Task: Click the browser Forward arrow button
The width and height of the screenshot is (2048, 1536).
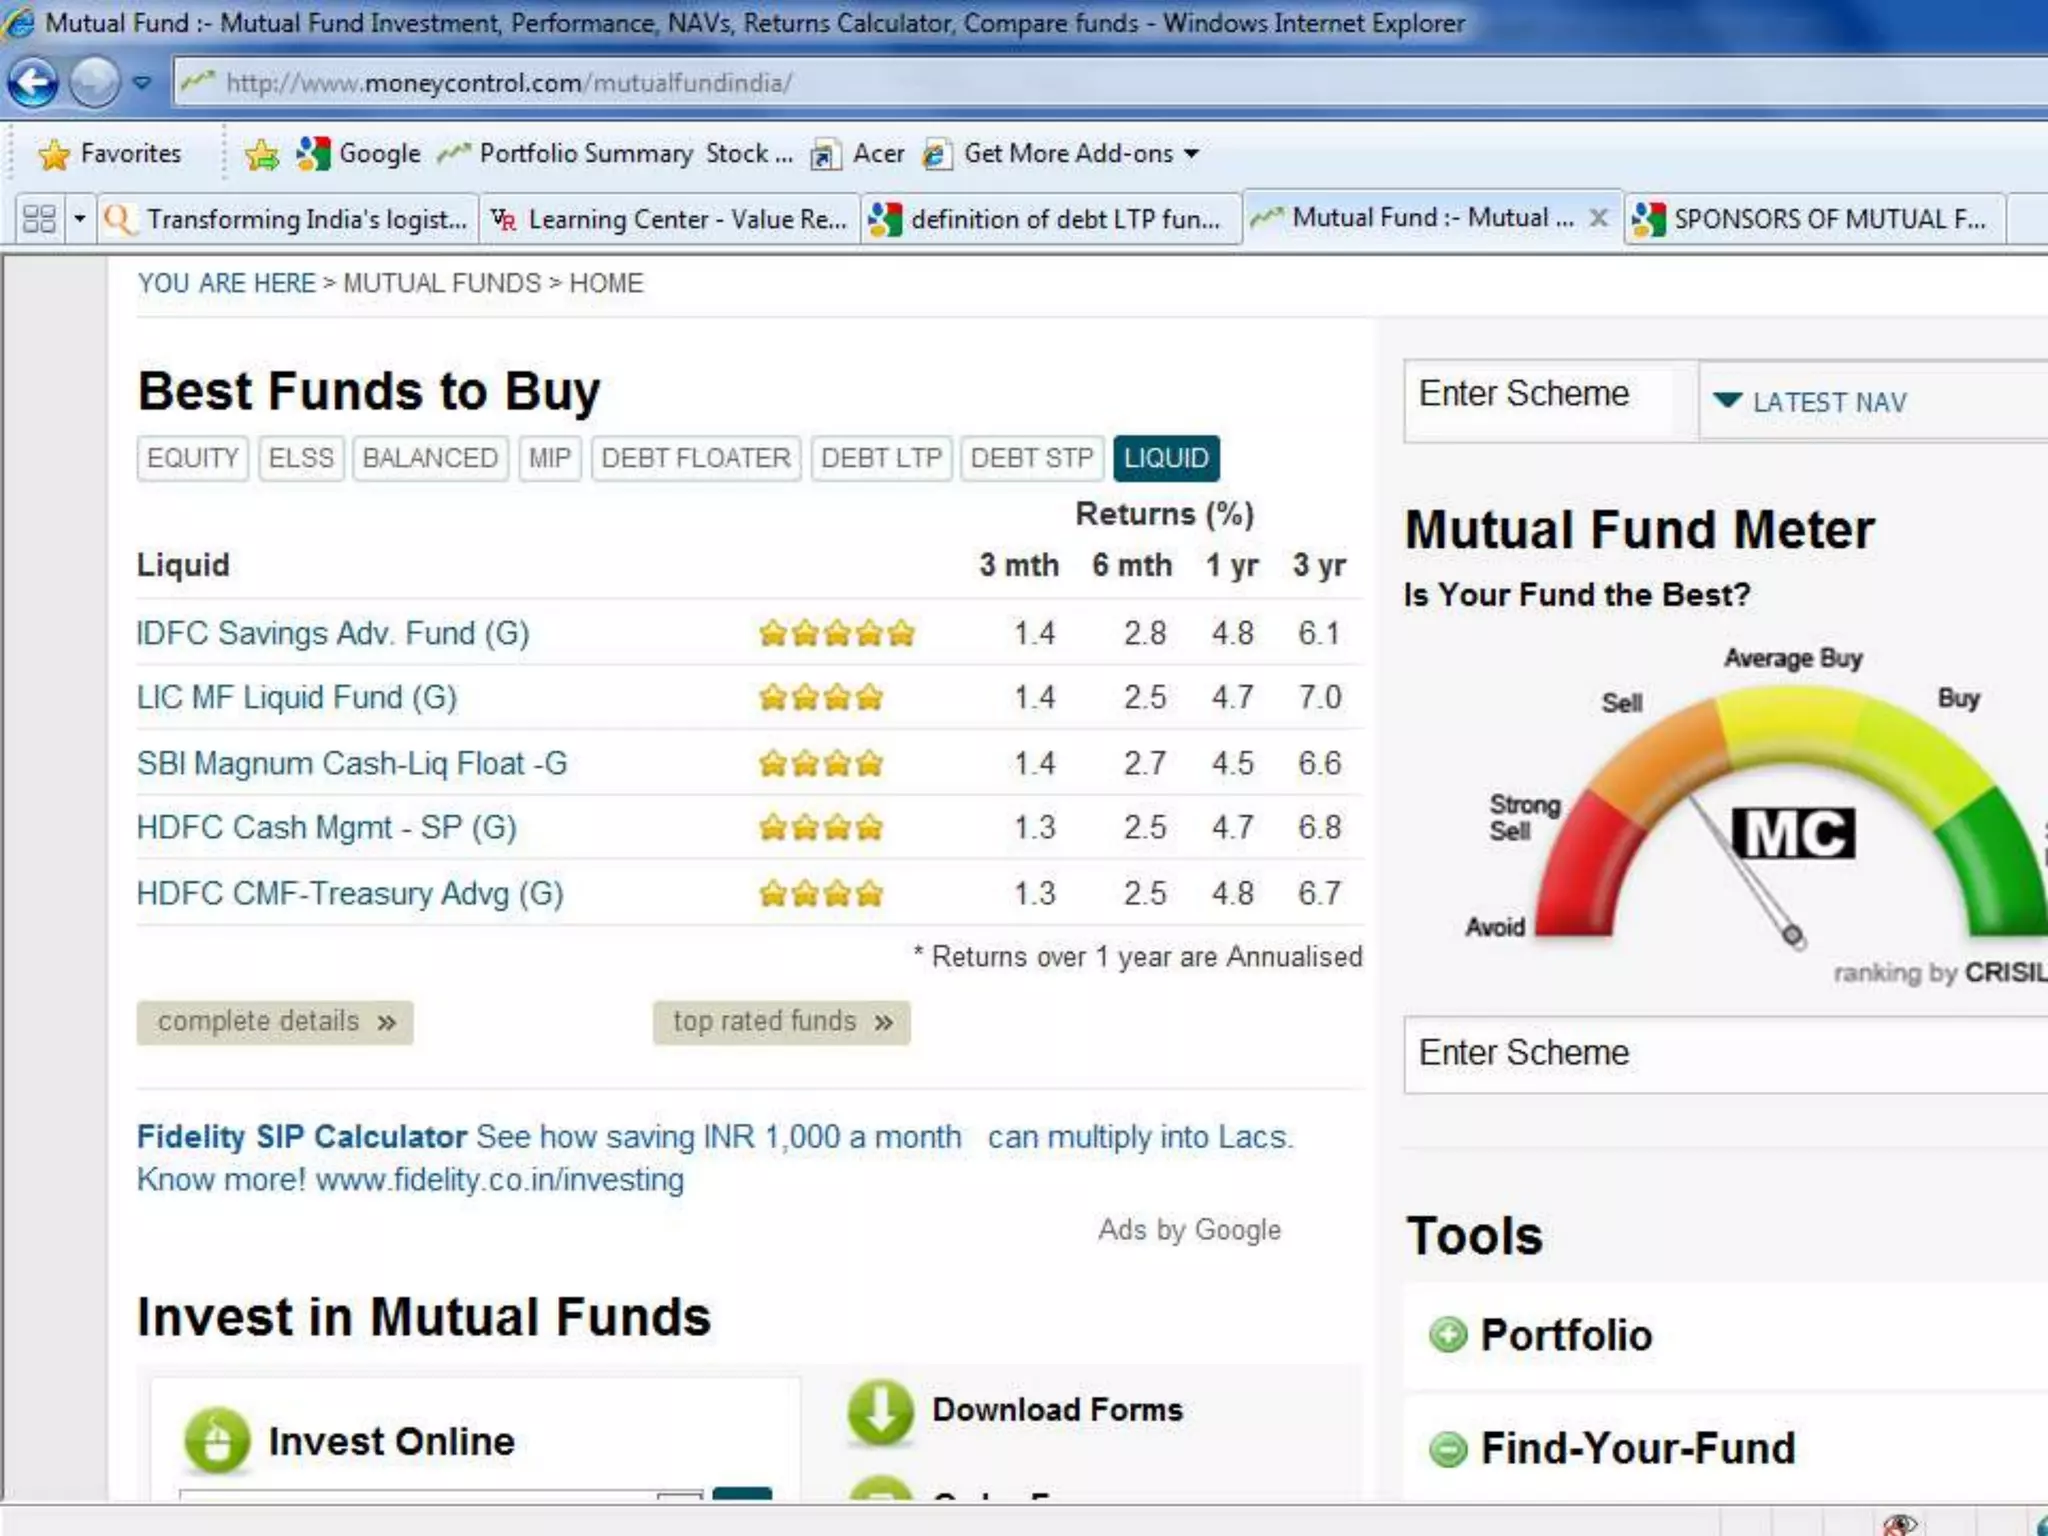Action: pos(94,83)
